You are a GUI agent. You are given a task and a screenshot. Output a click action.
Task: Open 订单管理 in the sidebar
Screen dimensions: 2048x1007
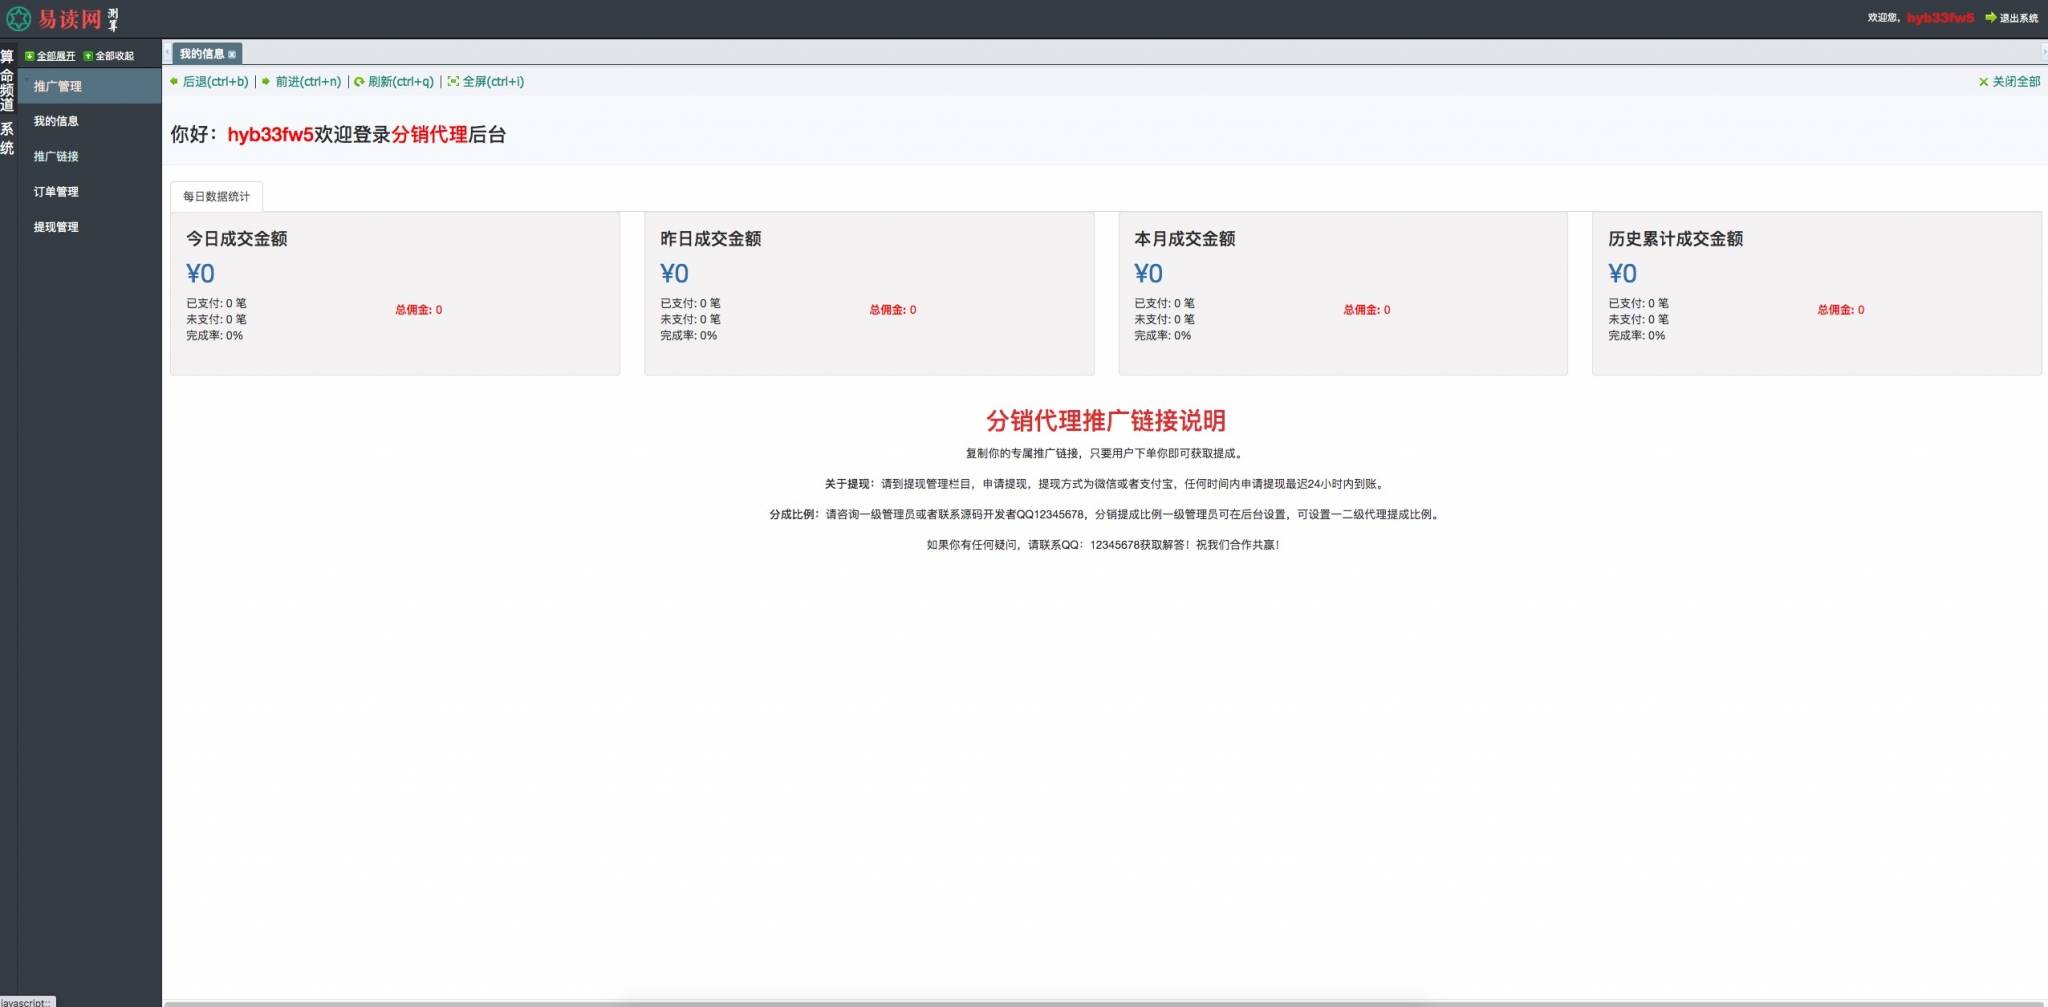coord(57,191)
